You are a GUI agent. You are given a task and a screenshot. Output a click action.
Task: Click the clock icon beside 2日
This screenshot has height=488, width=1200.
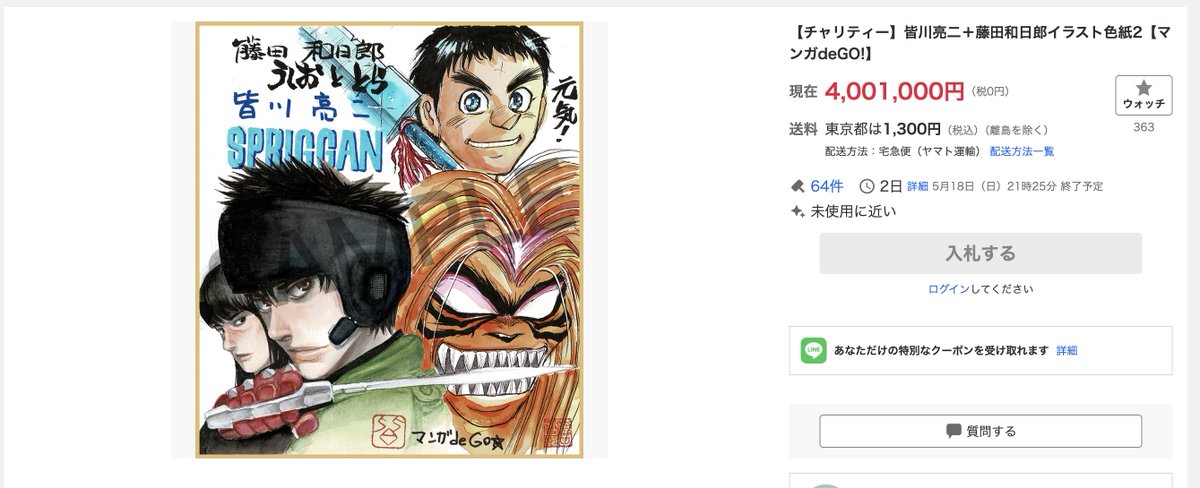(x=867, y=186)
